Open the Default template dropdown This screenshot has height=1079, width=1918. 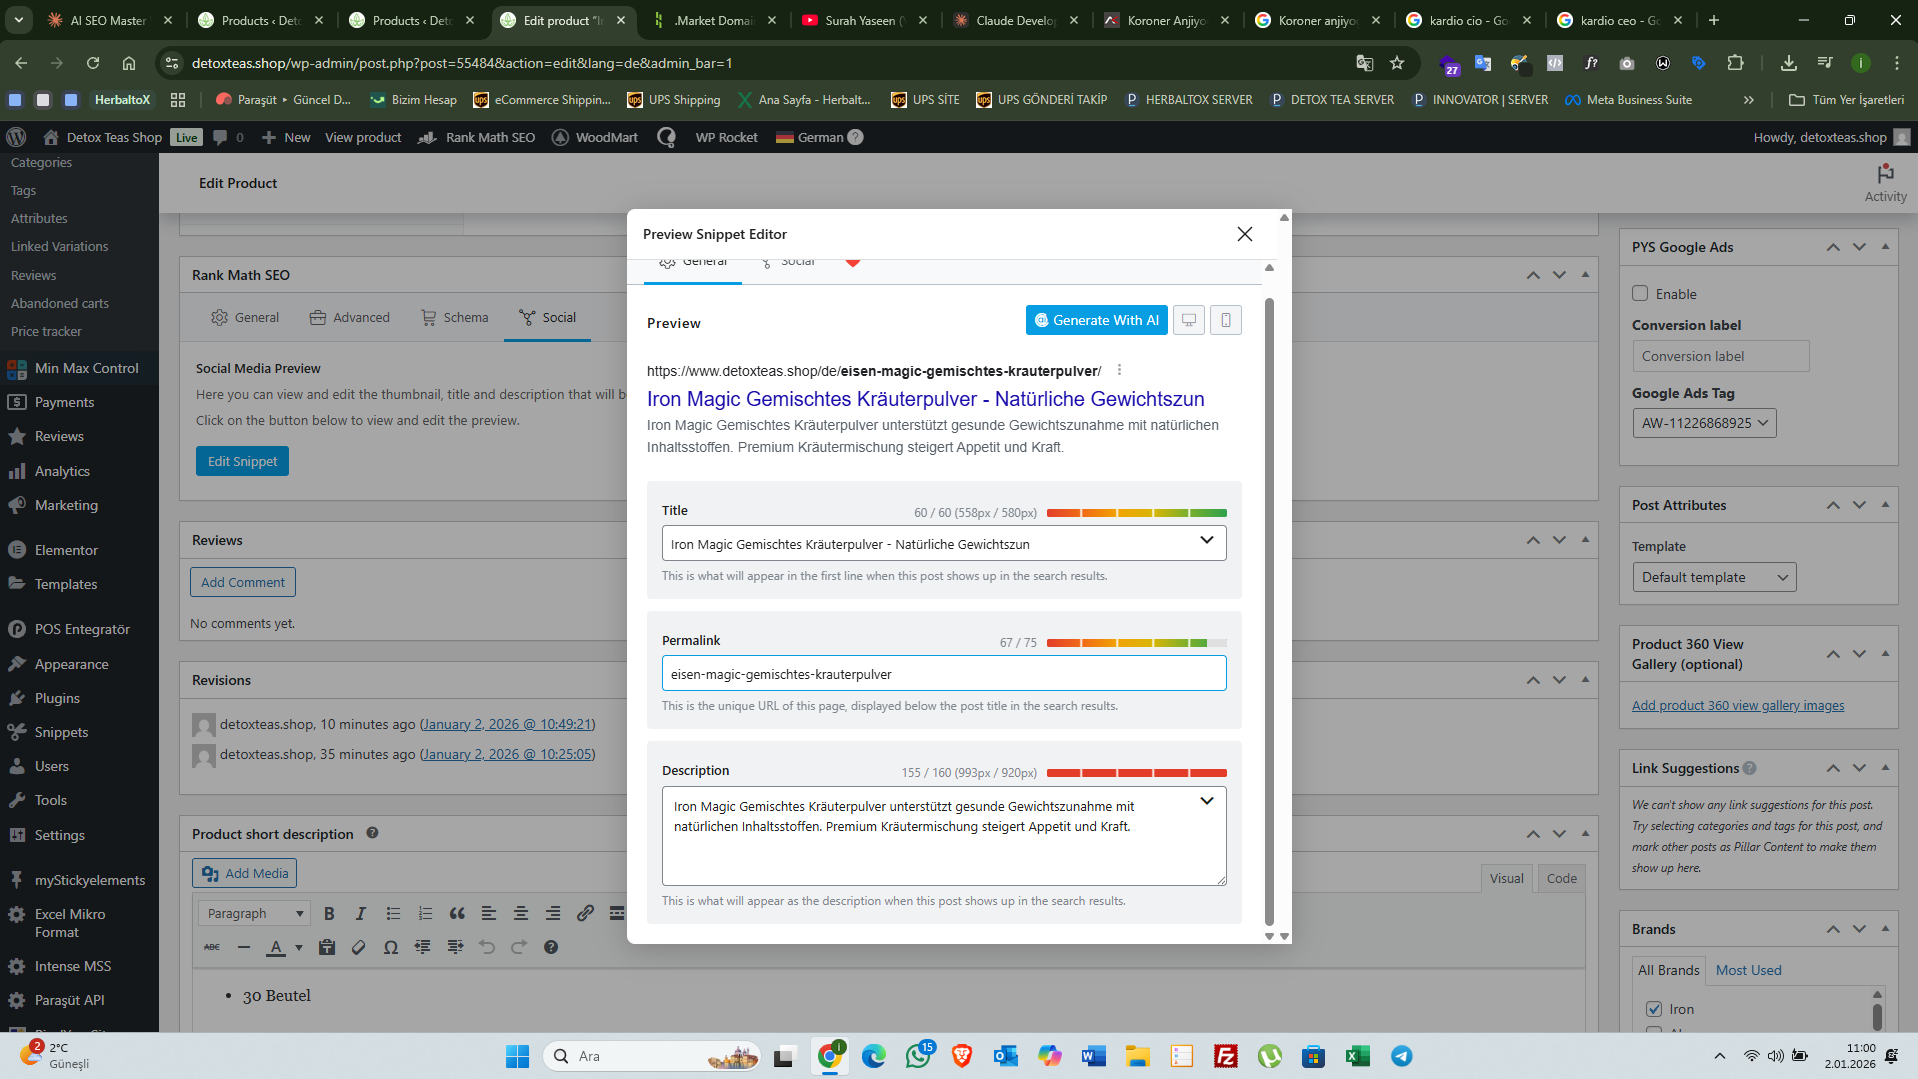pyautogui.click(x=1713, y=577)
